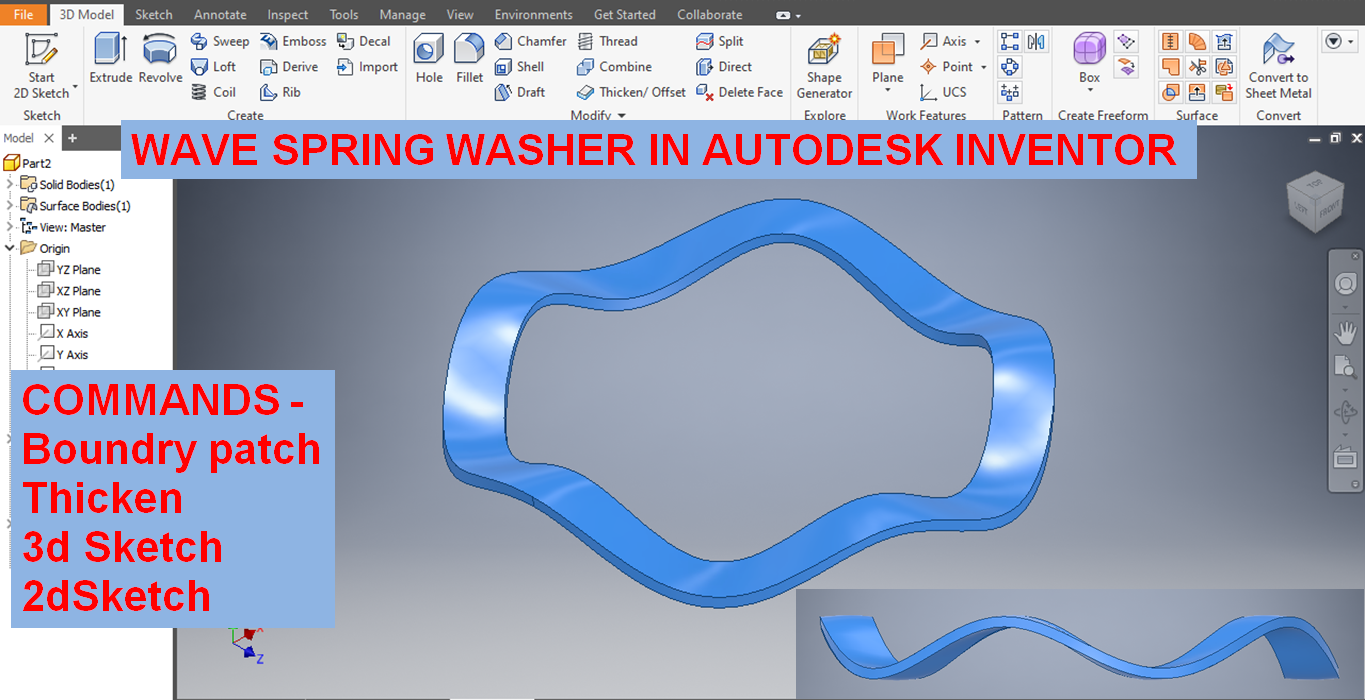Collapse the Origin folder

point(10,248)
